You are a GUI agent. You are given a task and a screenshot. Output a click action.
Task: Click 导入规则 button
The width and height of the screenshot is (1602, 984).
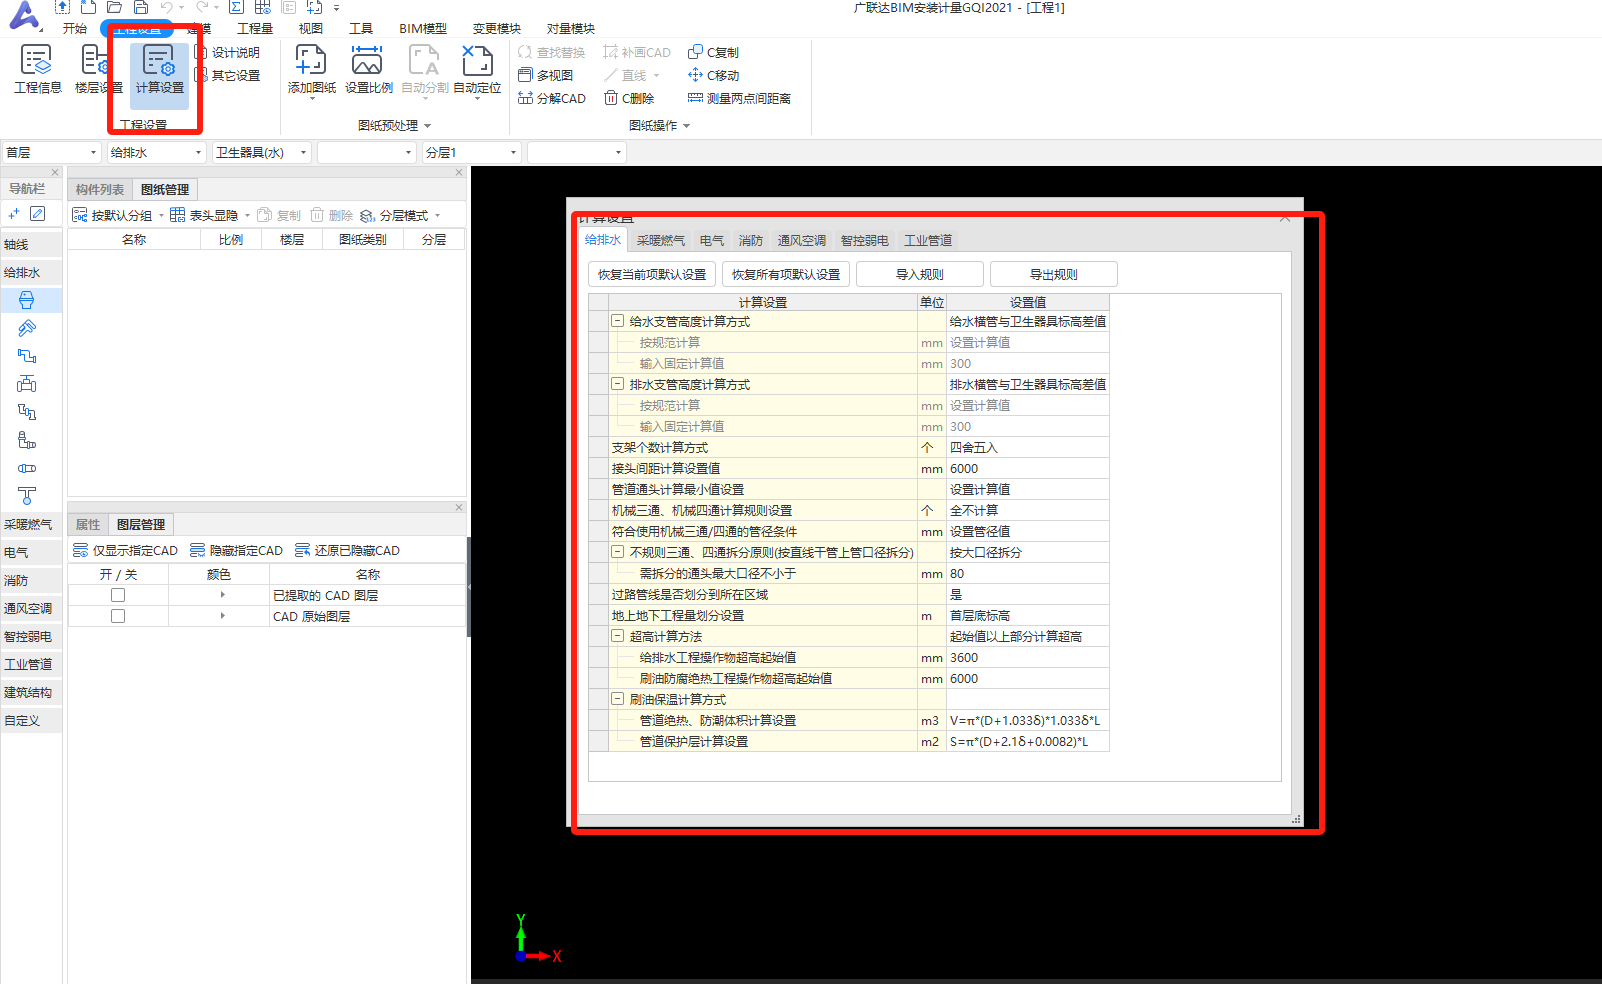920,274
